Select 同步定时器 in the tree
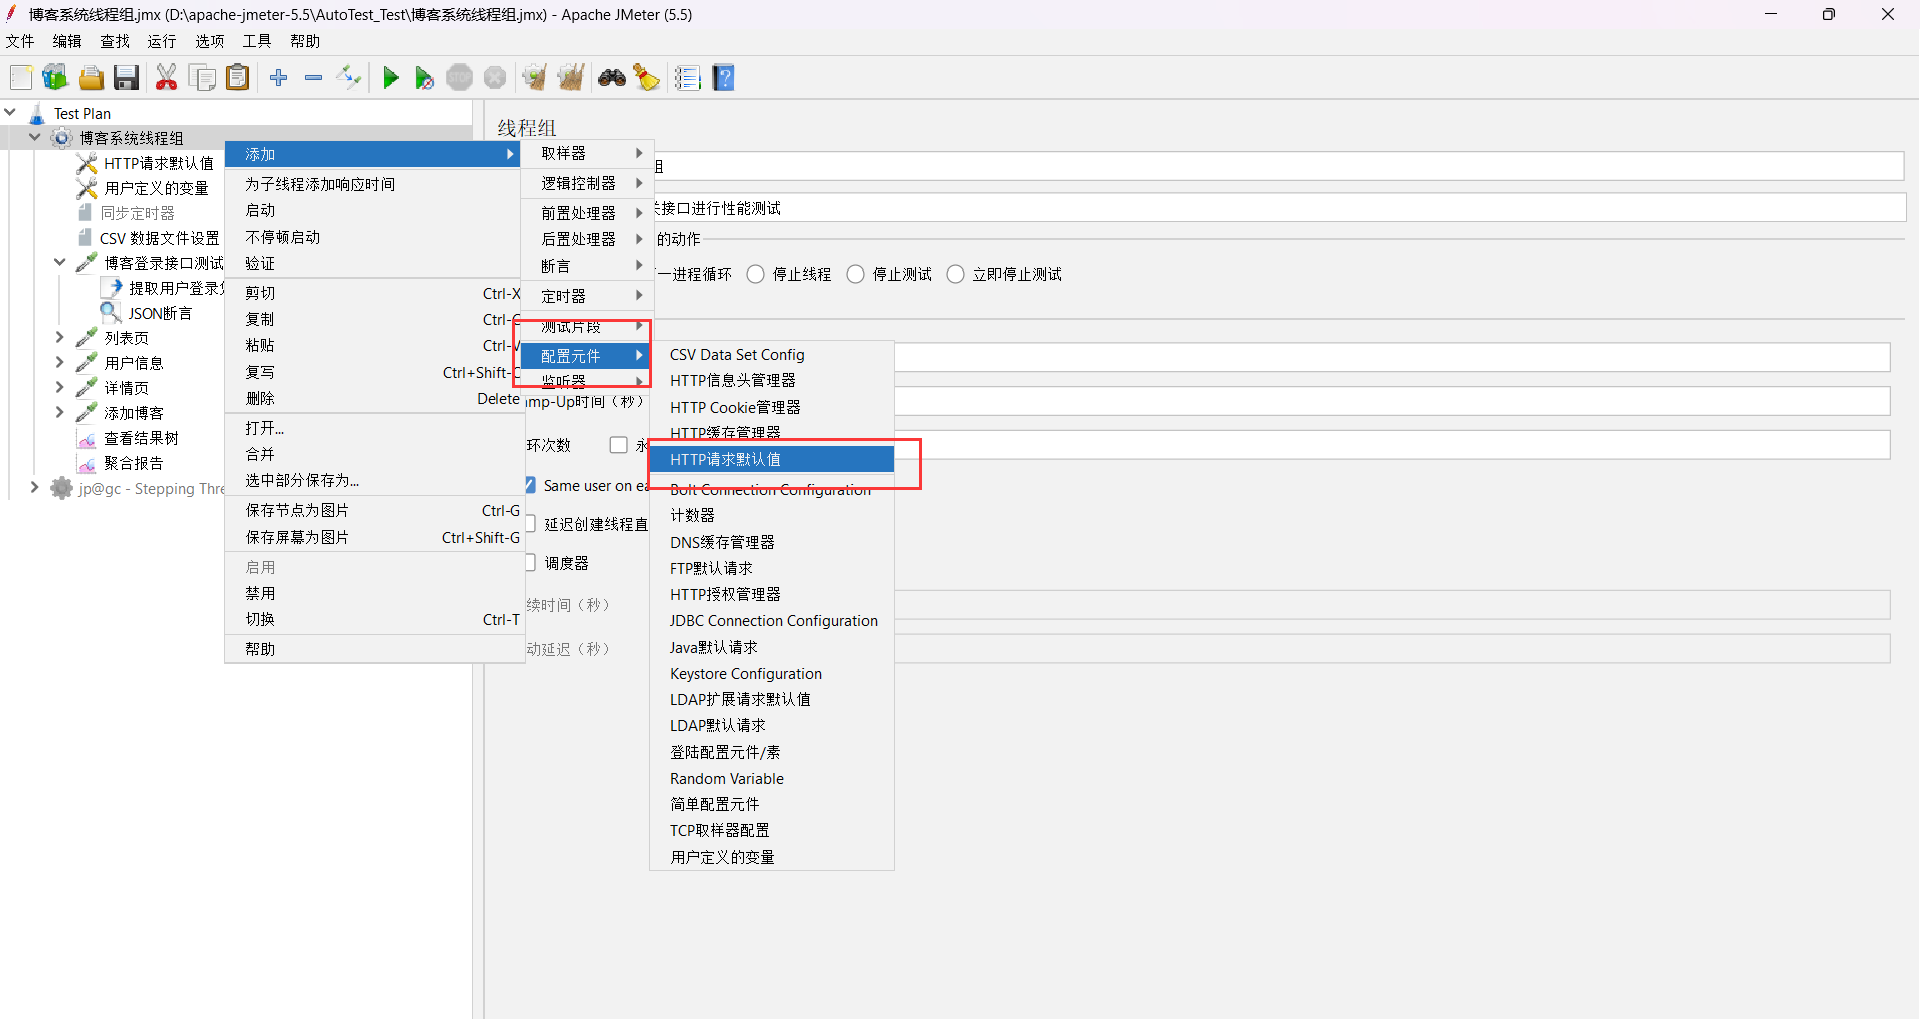Image resolution: width=1920 pixels, height=1020 pixels. click(x=138, y=213)
